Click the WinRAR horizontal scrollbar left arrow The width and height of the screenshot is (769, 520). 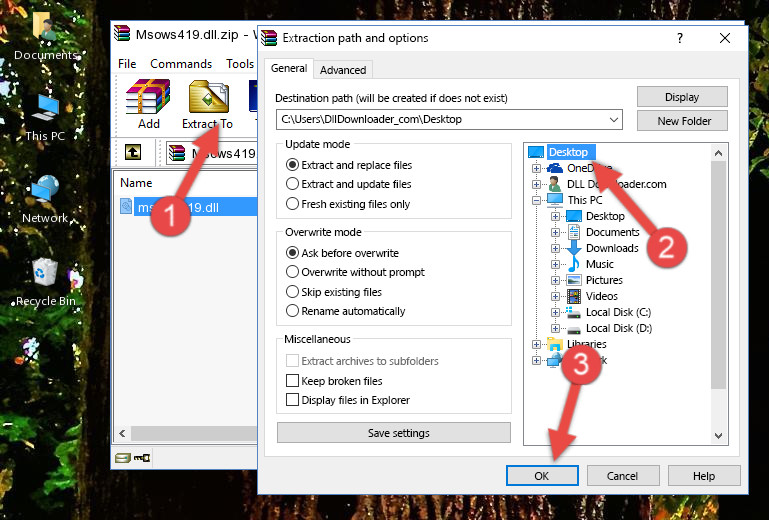123,433
